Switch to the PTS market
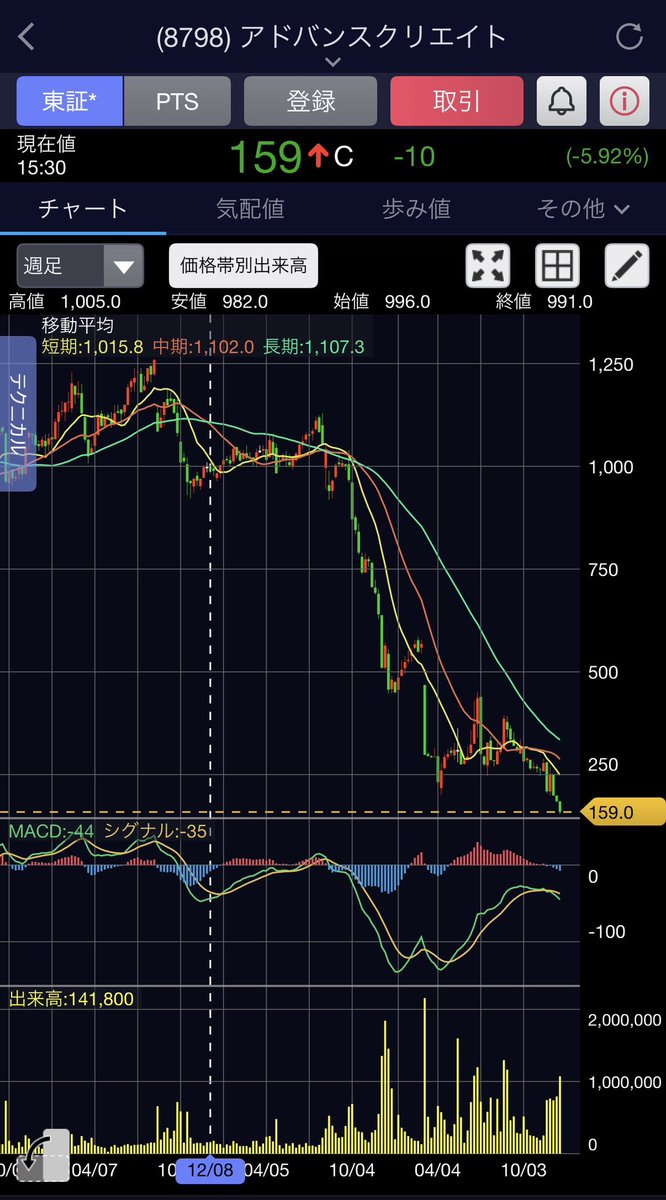Screen dimensions: 666x1200 177,101
